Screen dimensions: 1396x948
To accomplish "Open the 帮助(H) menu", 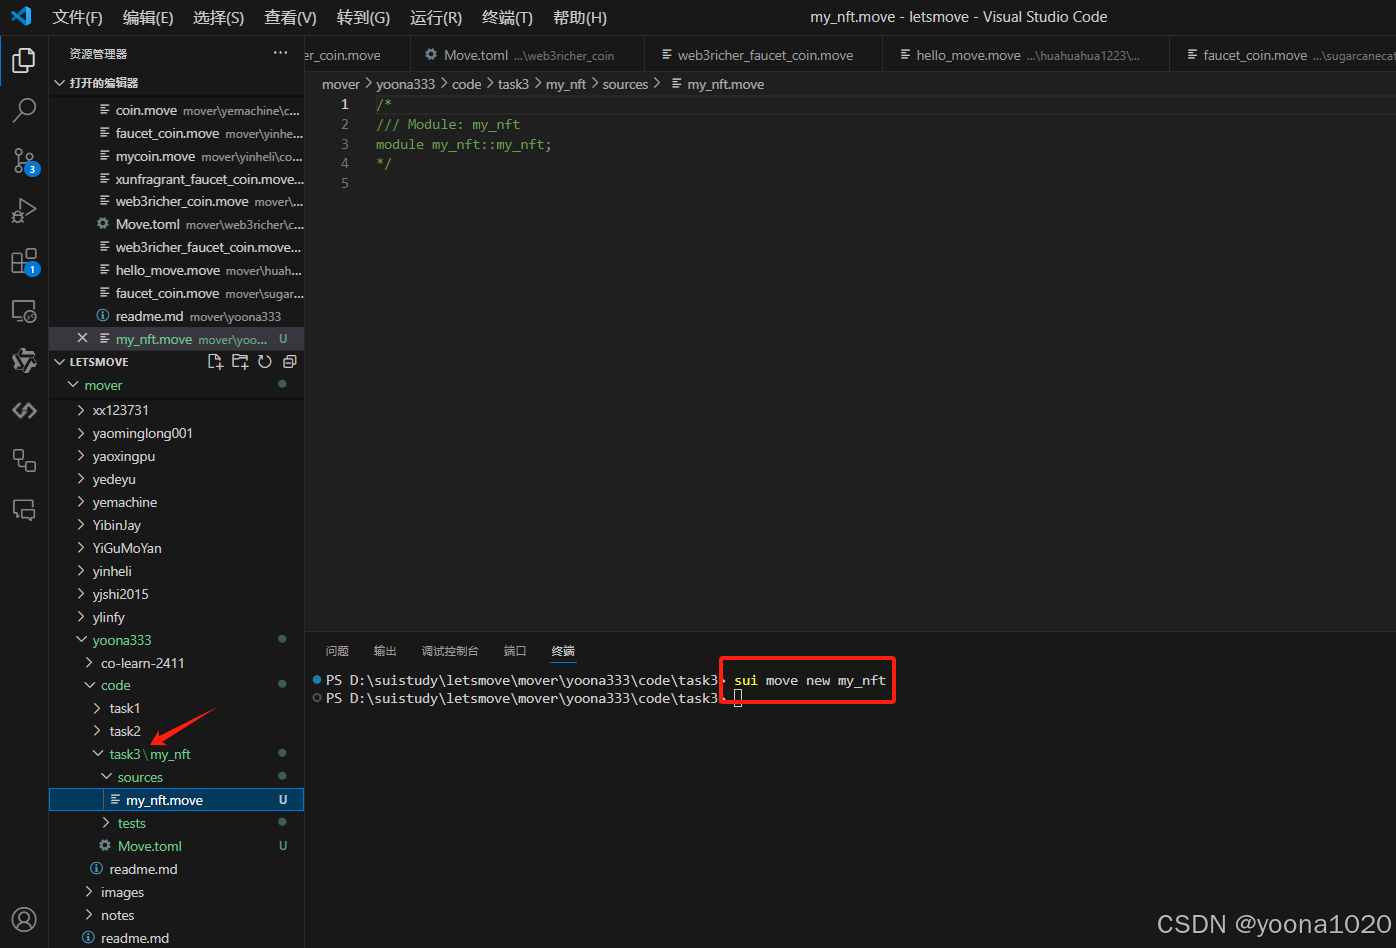I will point(580,17).
